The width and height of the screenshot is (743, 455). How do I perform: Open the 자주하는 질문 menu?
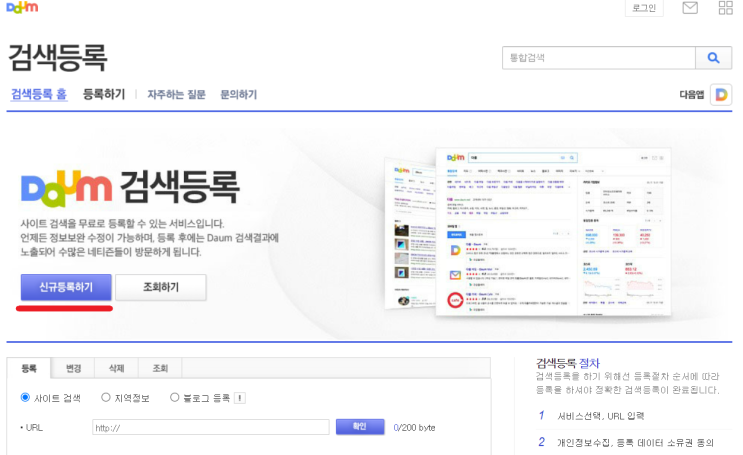tap(176, 95)
